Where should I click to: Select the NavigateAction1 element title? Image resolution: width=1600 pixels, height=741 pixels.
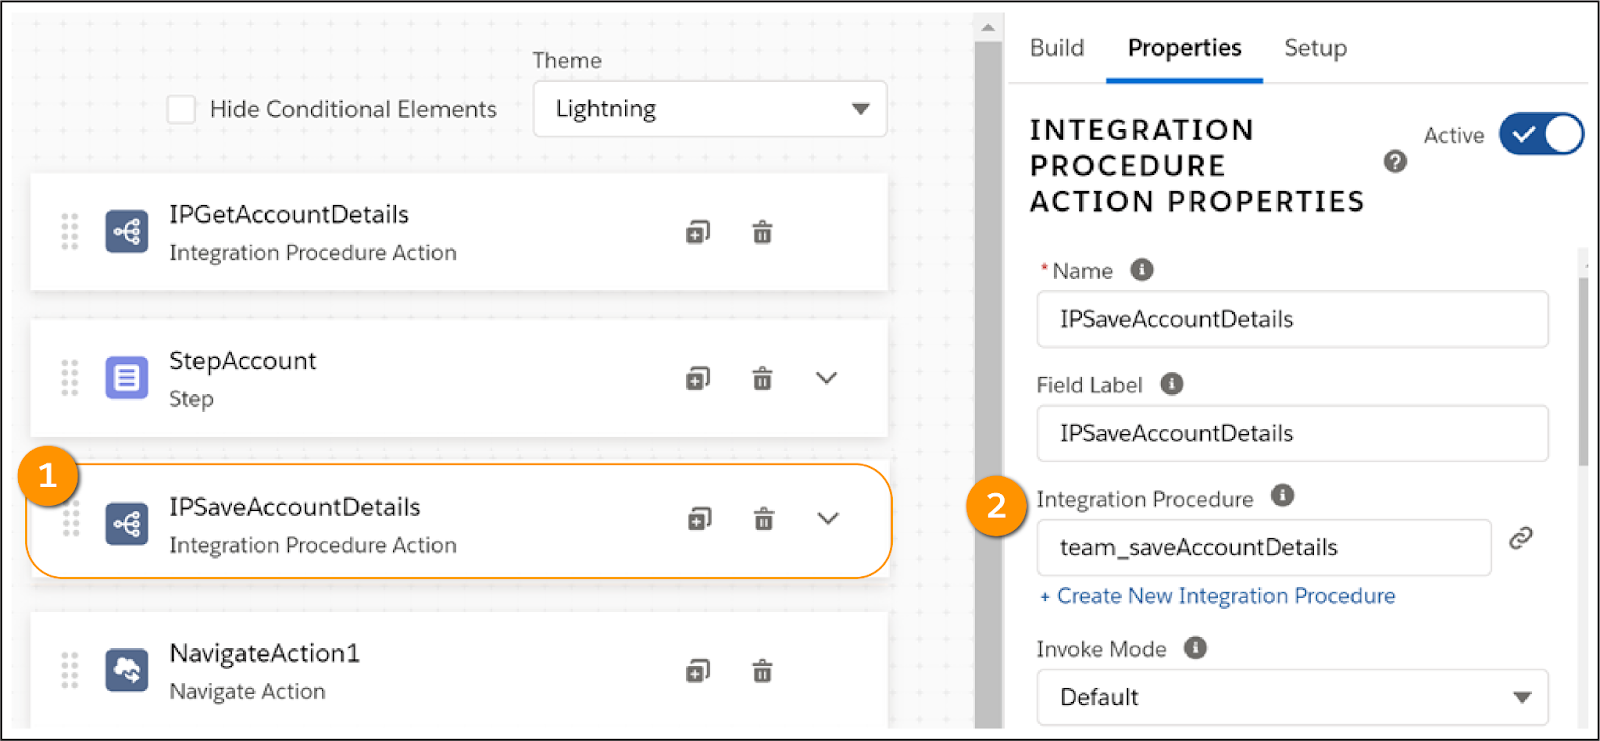[264, 653]
